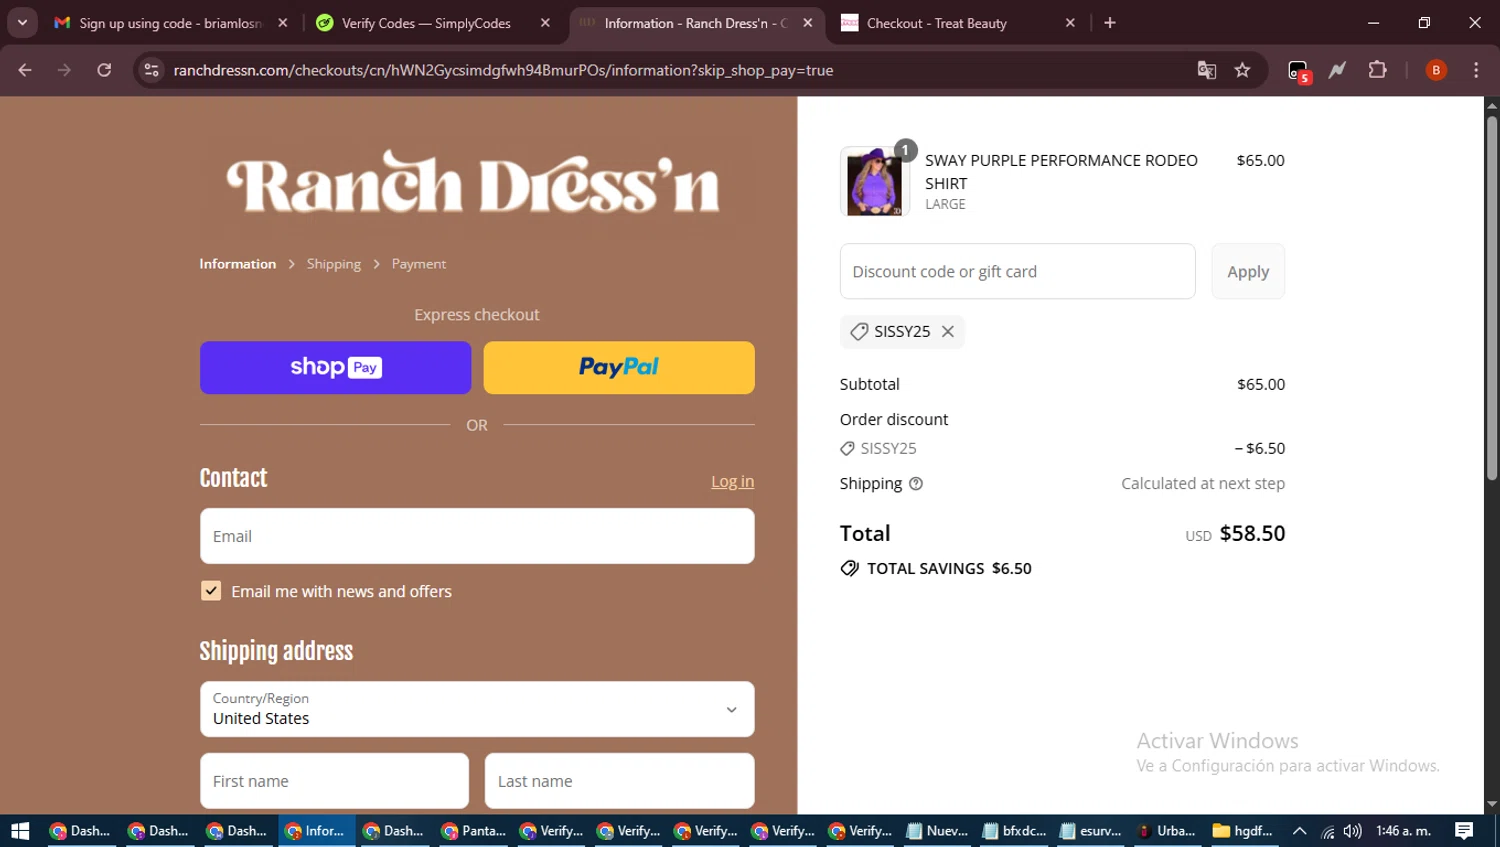Reload the current page
Viewport: 1500px width, 847px height.
104,70
